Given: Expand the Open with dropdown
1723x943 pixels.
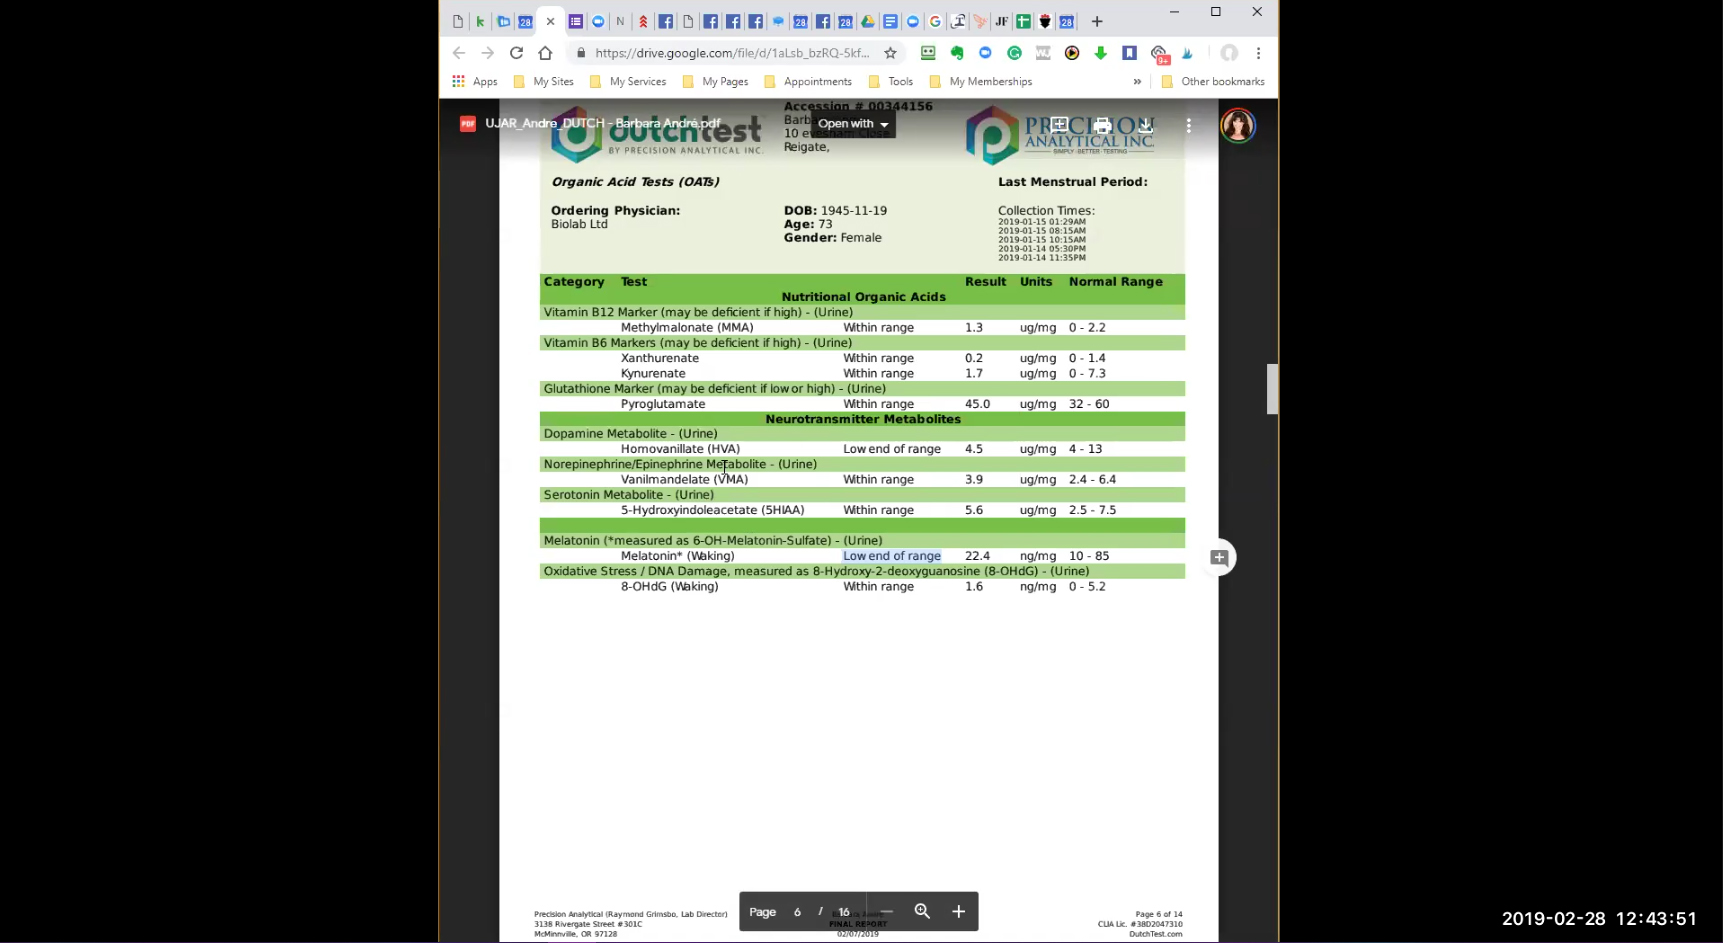Looking at the screenshot, I should tap(853, 124).
